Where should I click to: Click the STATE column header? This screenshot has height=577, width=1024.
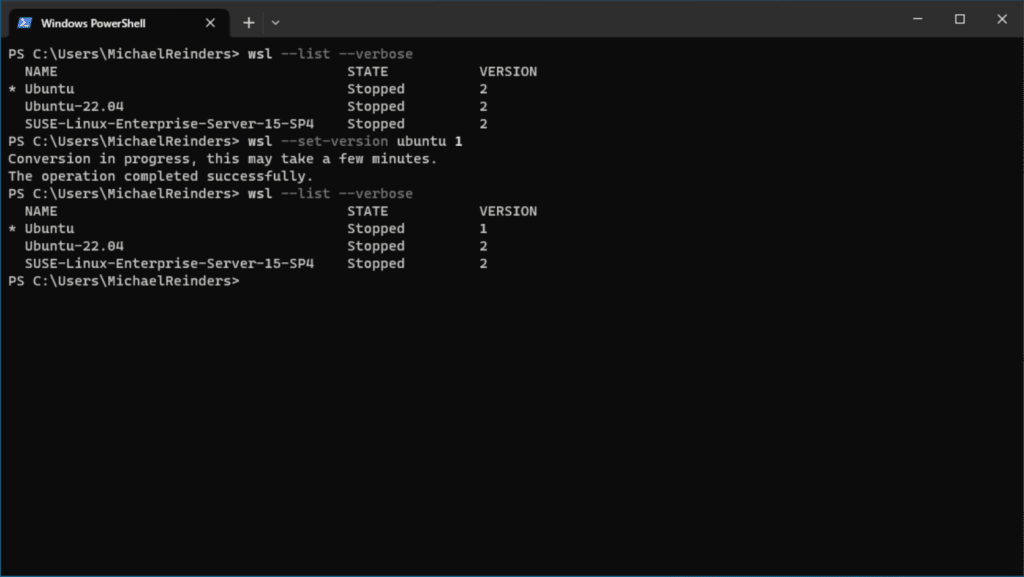[368, 71]
